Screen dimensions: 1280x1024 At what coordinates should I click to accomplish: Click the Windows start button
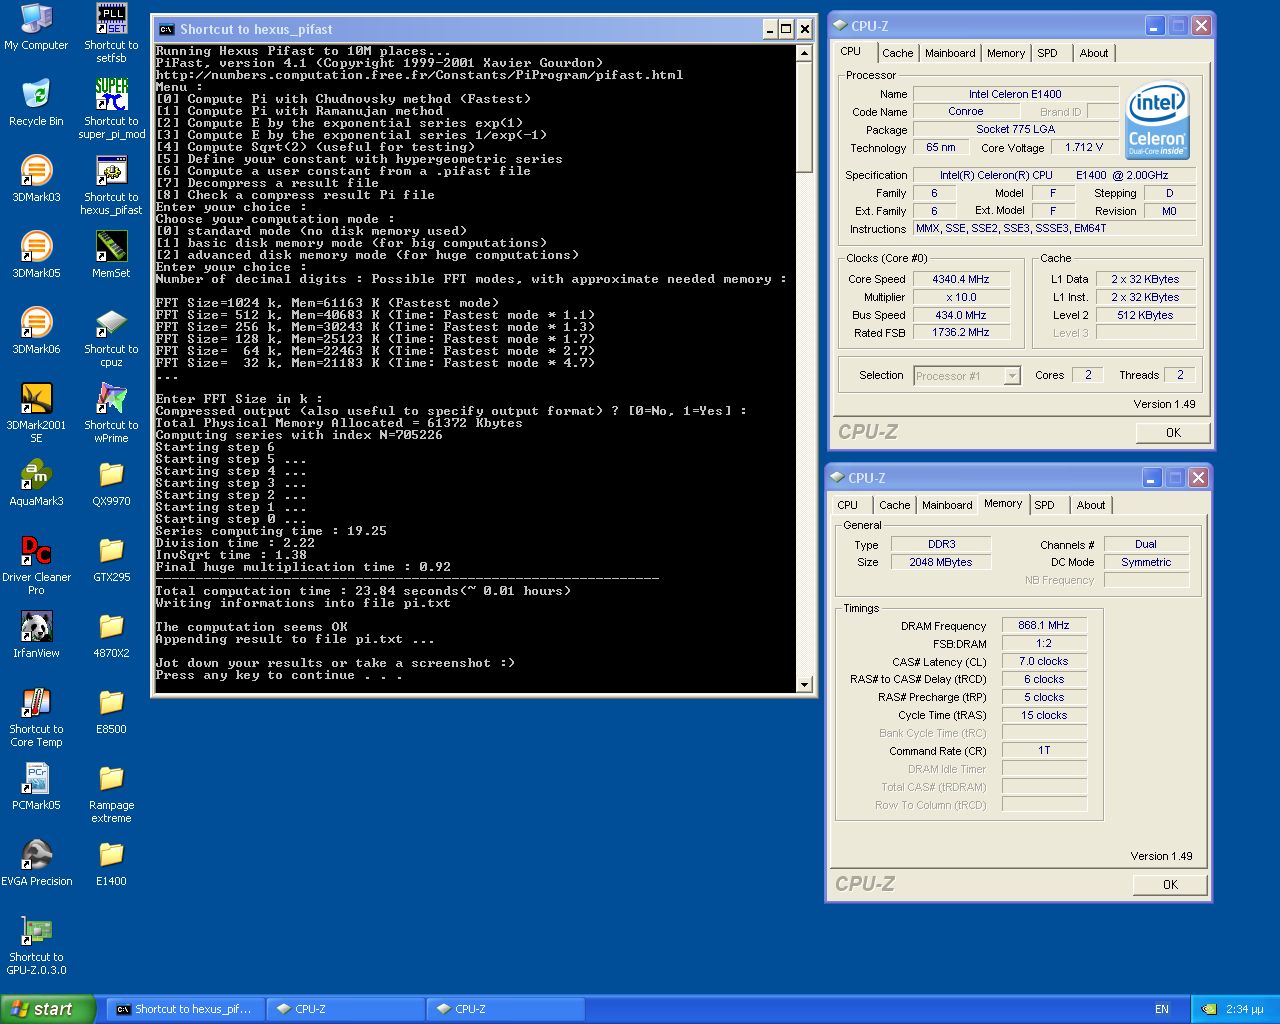(x=48, y=1009)
